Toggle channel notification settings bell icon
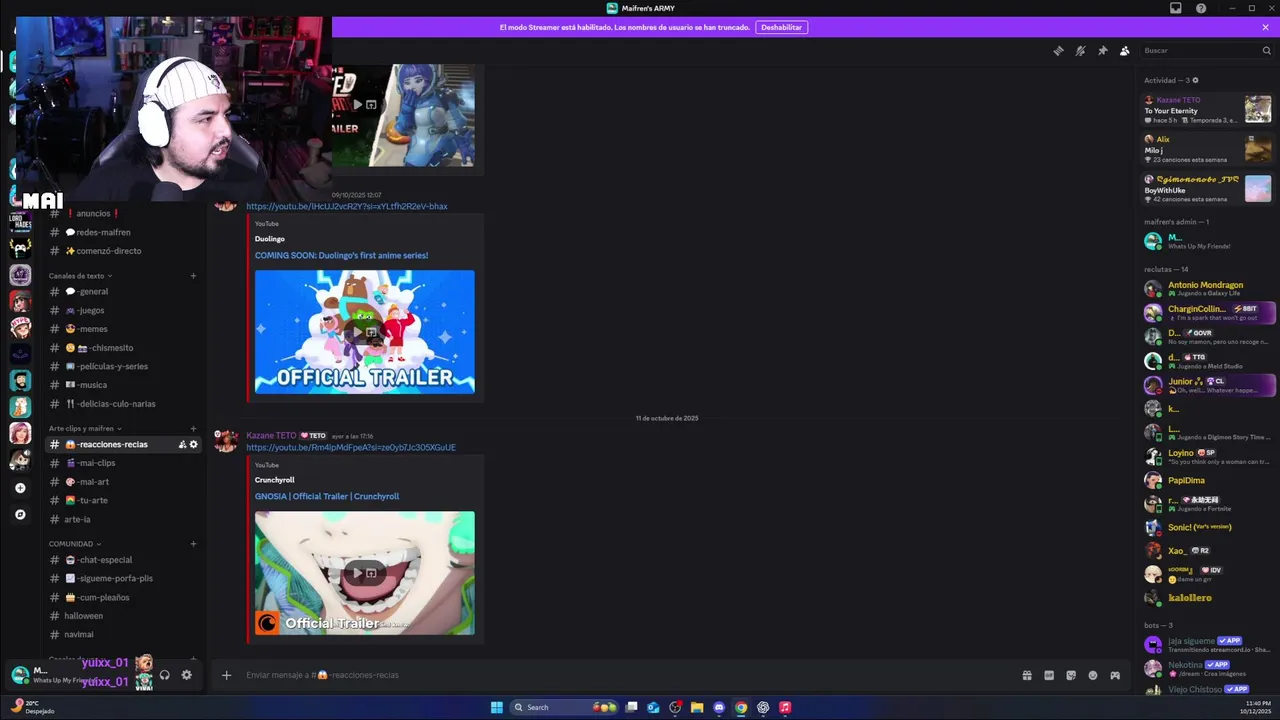The width and height of the screenshot is (1280, 720). pyautogui.click(x=1080, y=51)
